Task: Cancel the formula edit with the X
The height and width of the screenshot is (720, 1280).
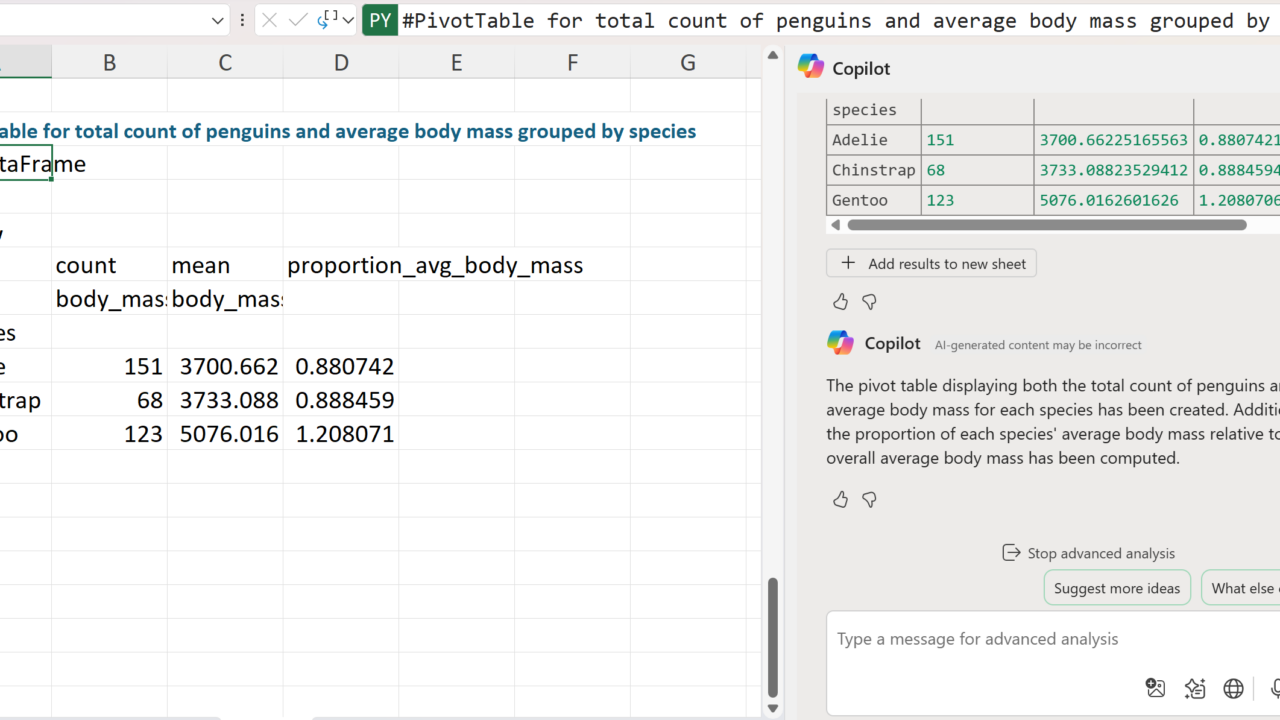Action: tap(270, 20)
